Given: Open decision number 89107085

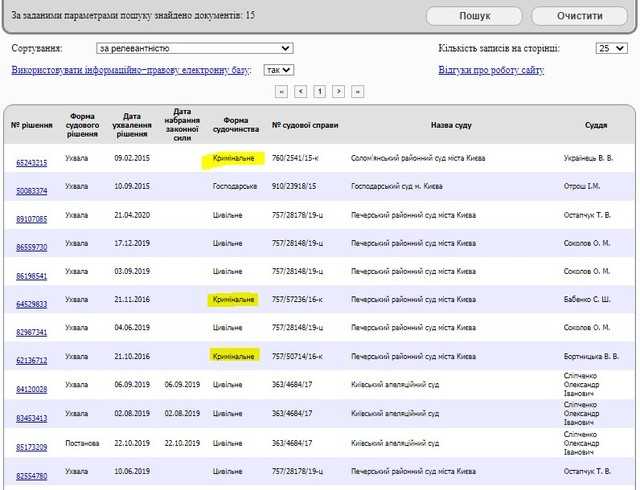Looking at the screenshot, I should coord(31,218).
